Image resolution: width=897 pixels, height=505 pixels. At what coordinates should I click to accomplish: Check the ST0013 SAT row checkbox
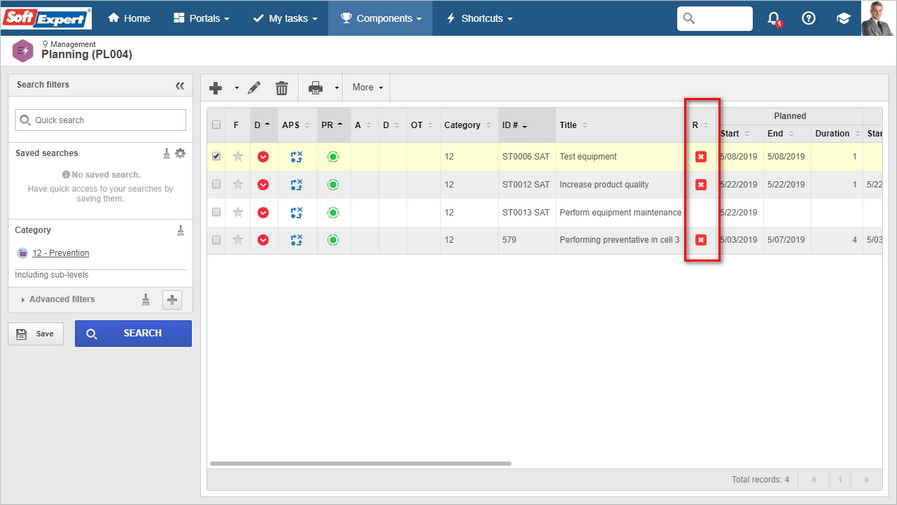coord(216,212)
